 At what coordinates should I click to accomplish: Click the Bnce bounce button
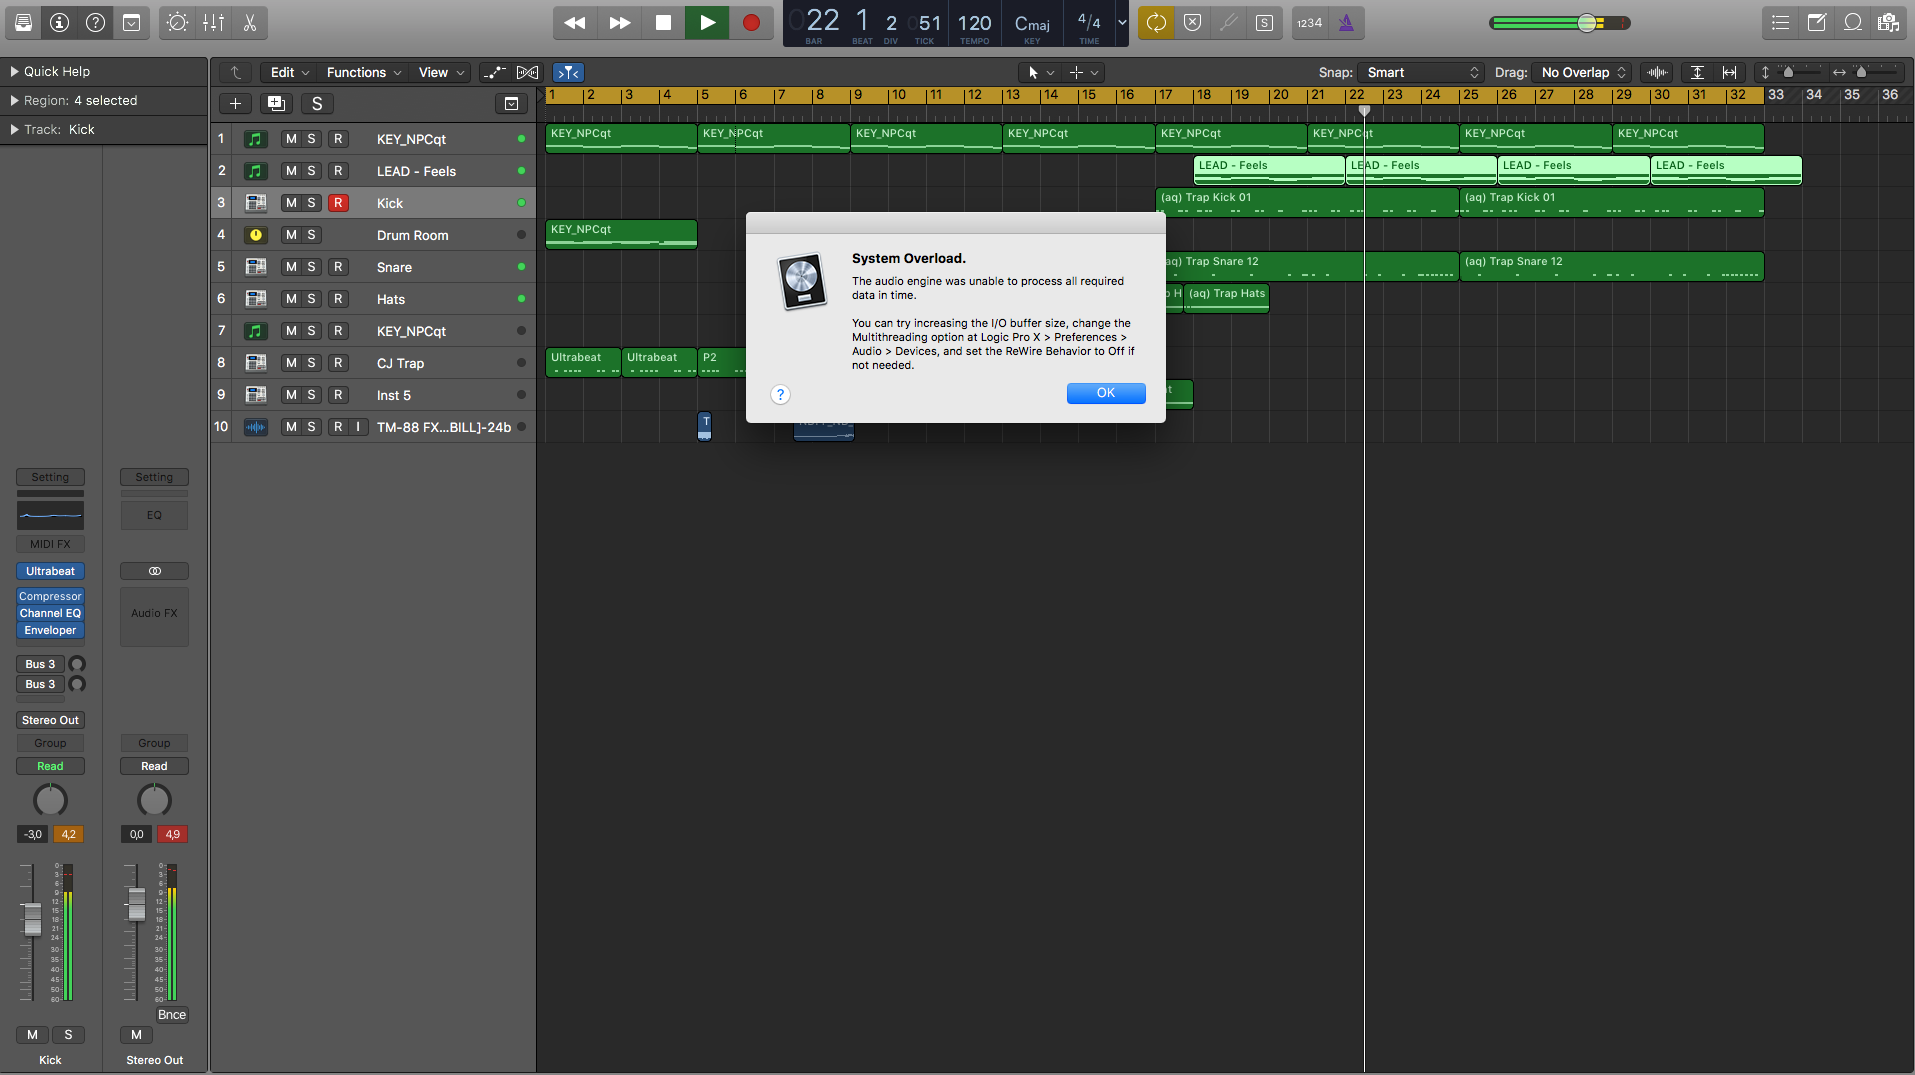172,1014
